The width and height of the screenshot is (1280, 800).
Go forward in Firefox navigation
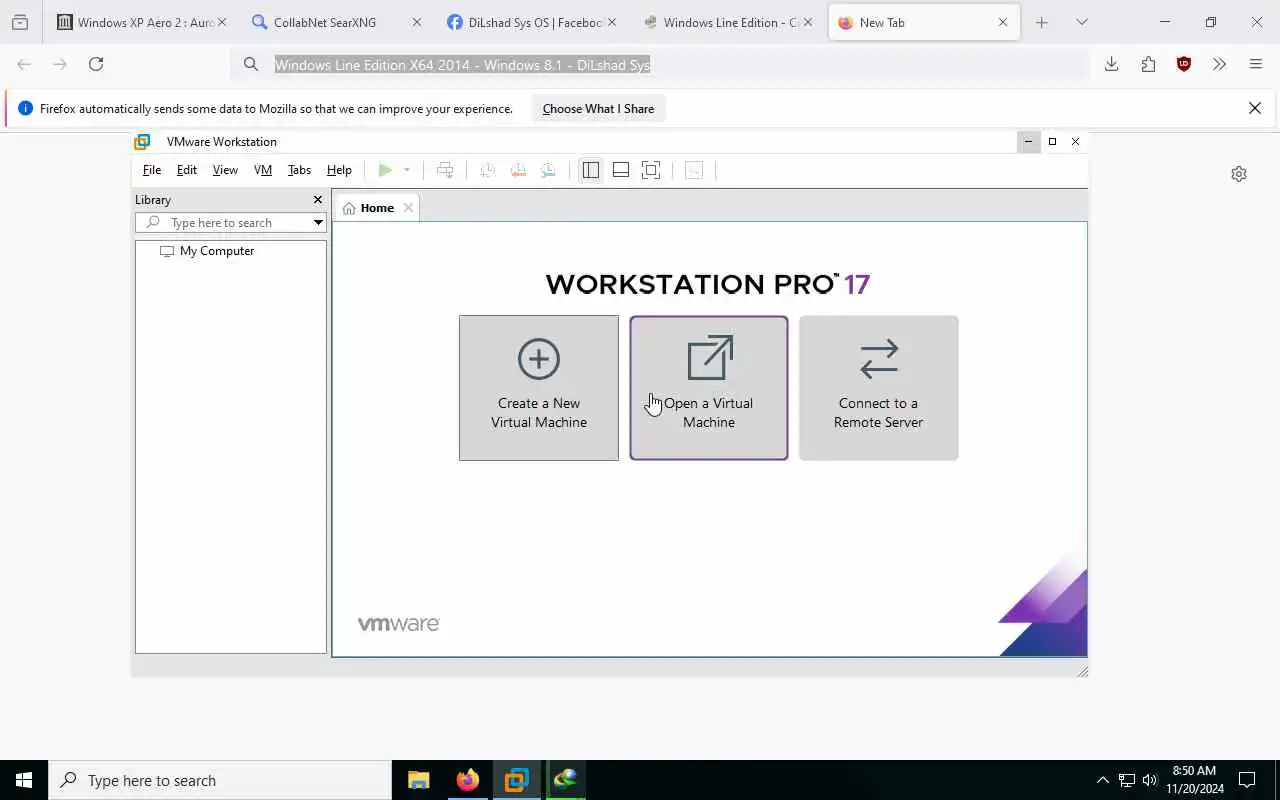tap(60, 64)
